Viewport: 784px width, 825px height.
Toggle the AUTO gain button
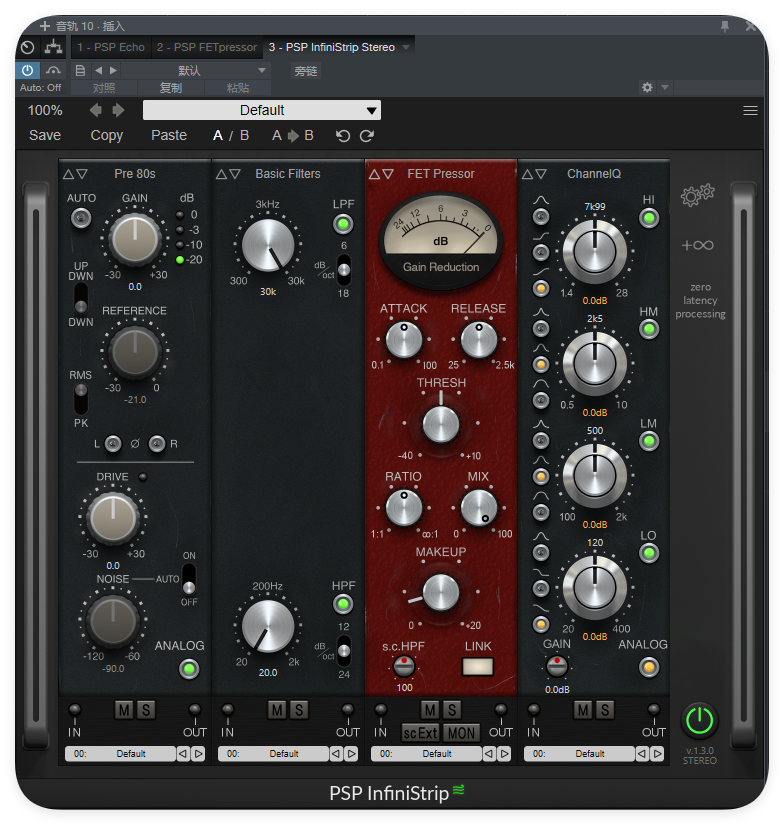point(81,217)
